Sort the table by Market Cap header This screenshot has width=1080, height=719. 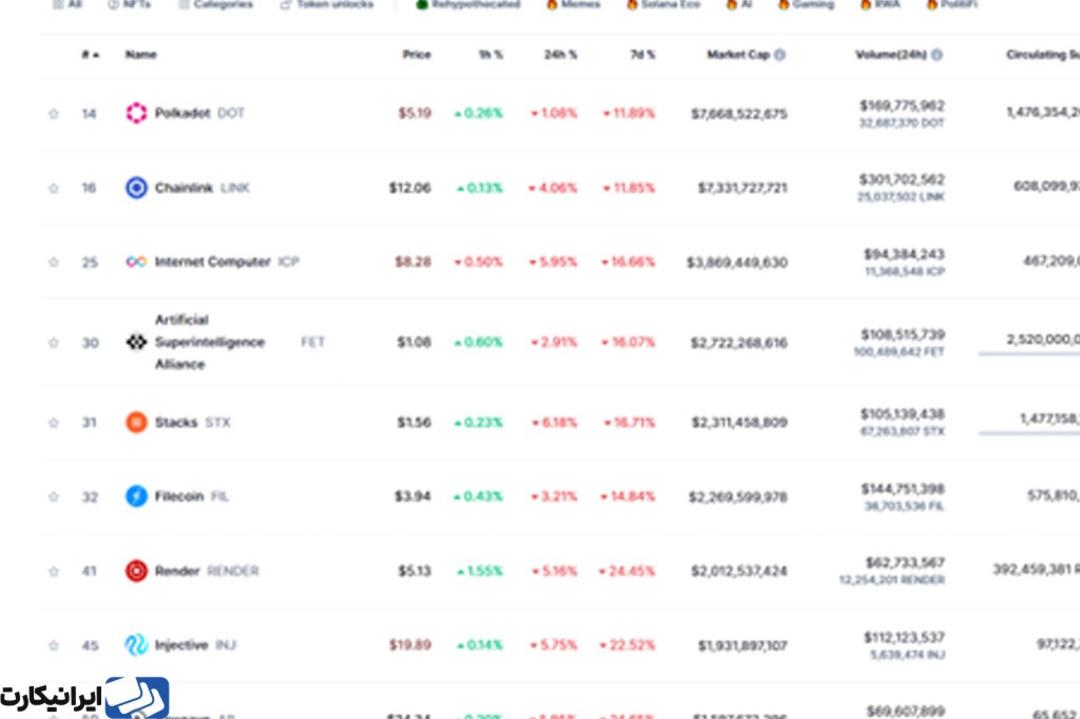click(738, 54)
